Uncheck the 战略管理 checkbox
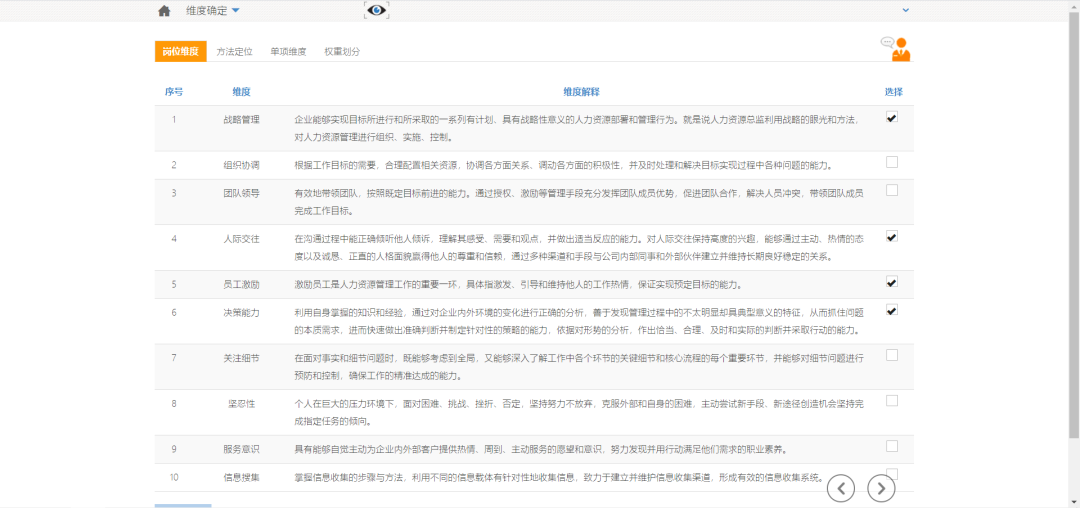The image size is (1080, 508). coord(891,117)
